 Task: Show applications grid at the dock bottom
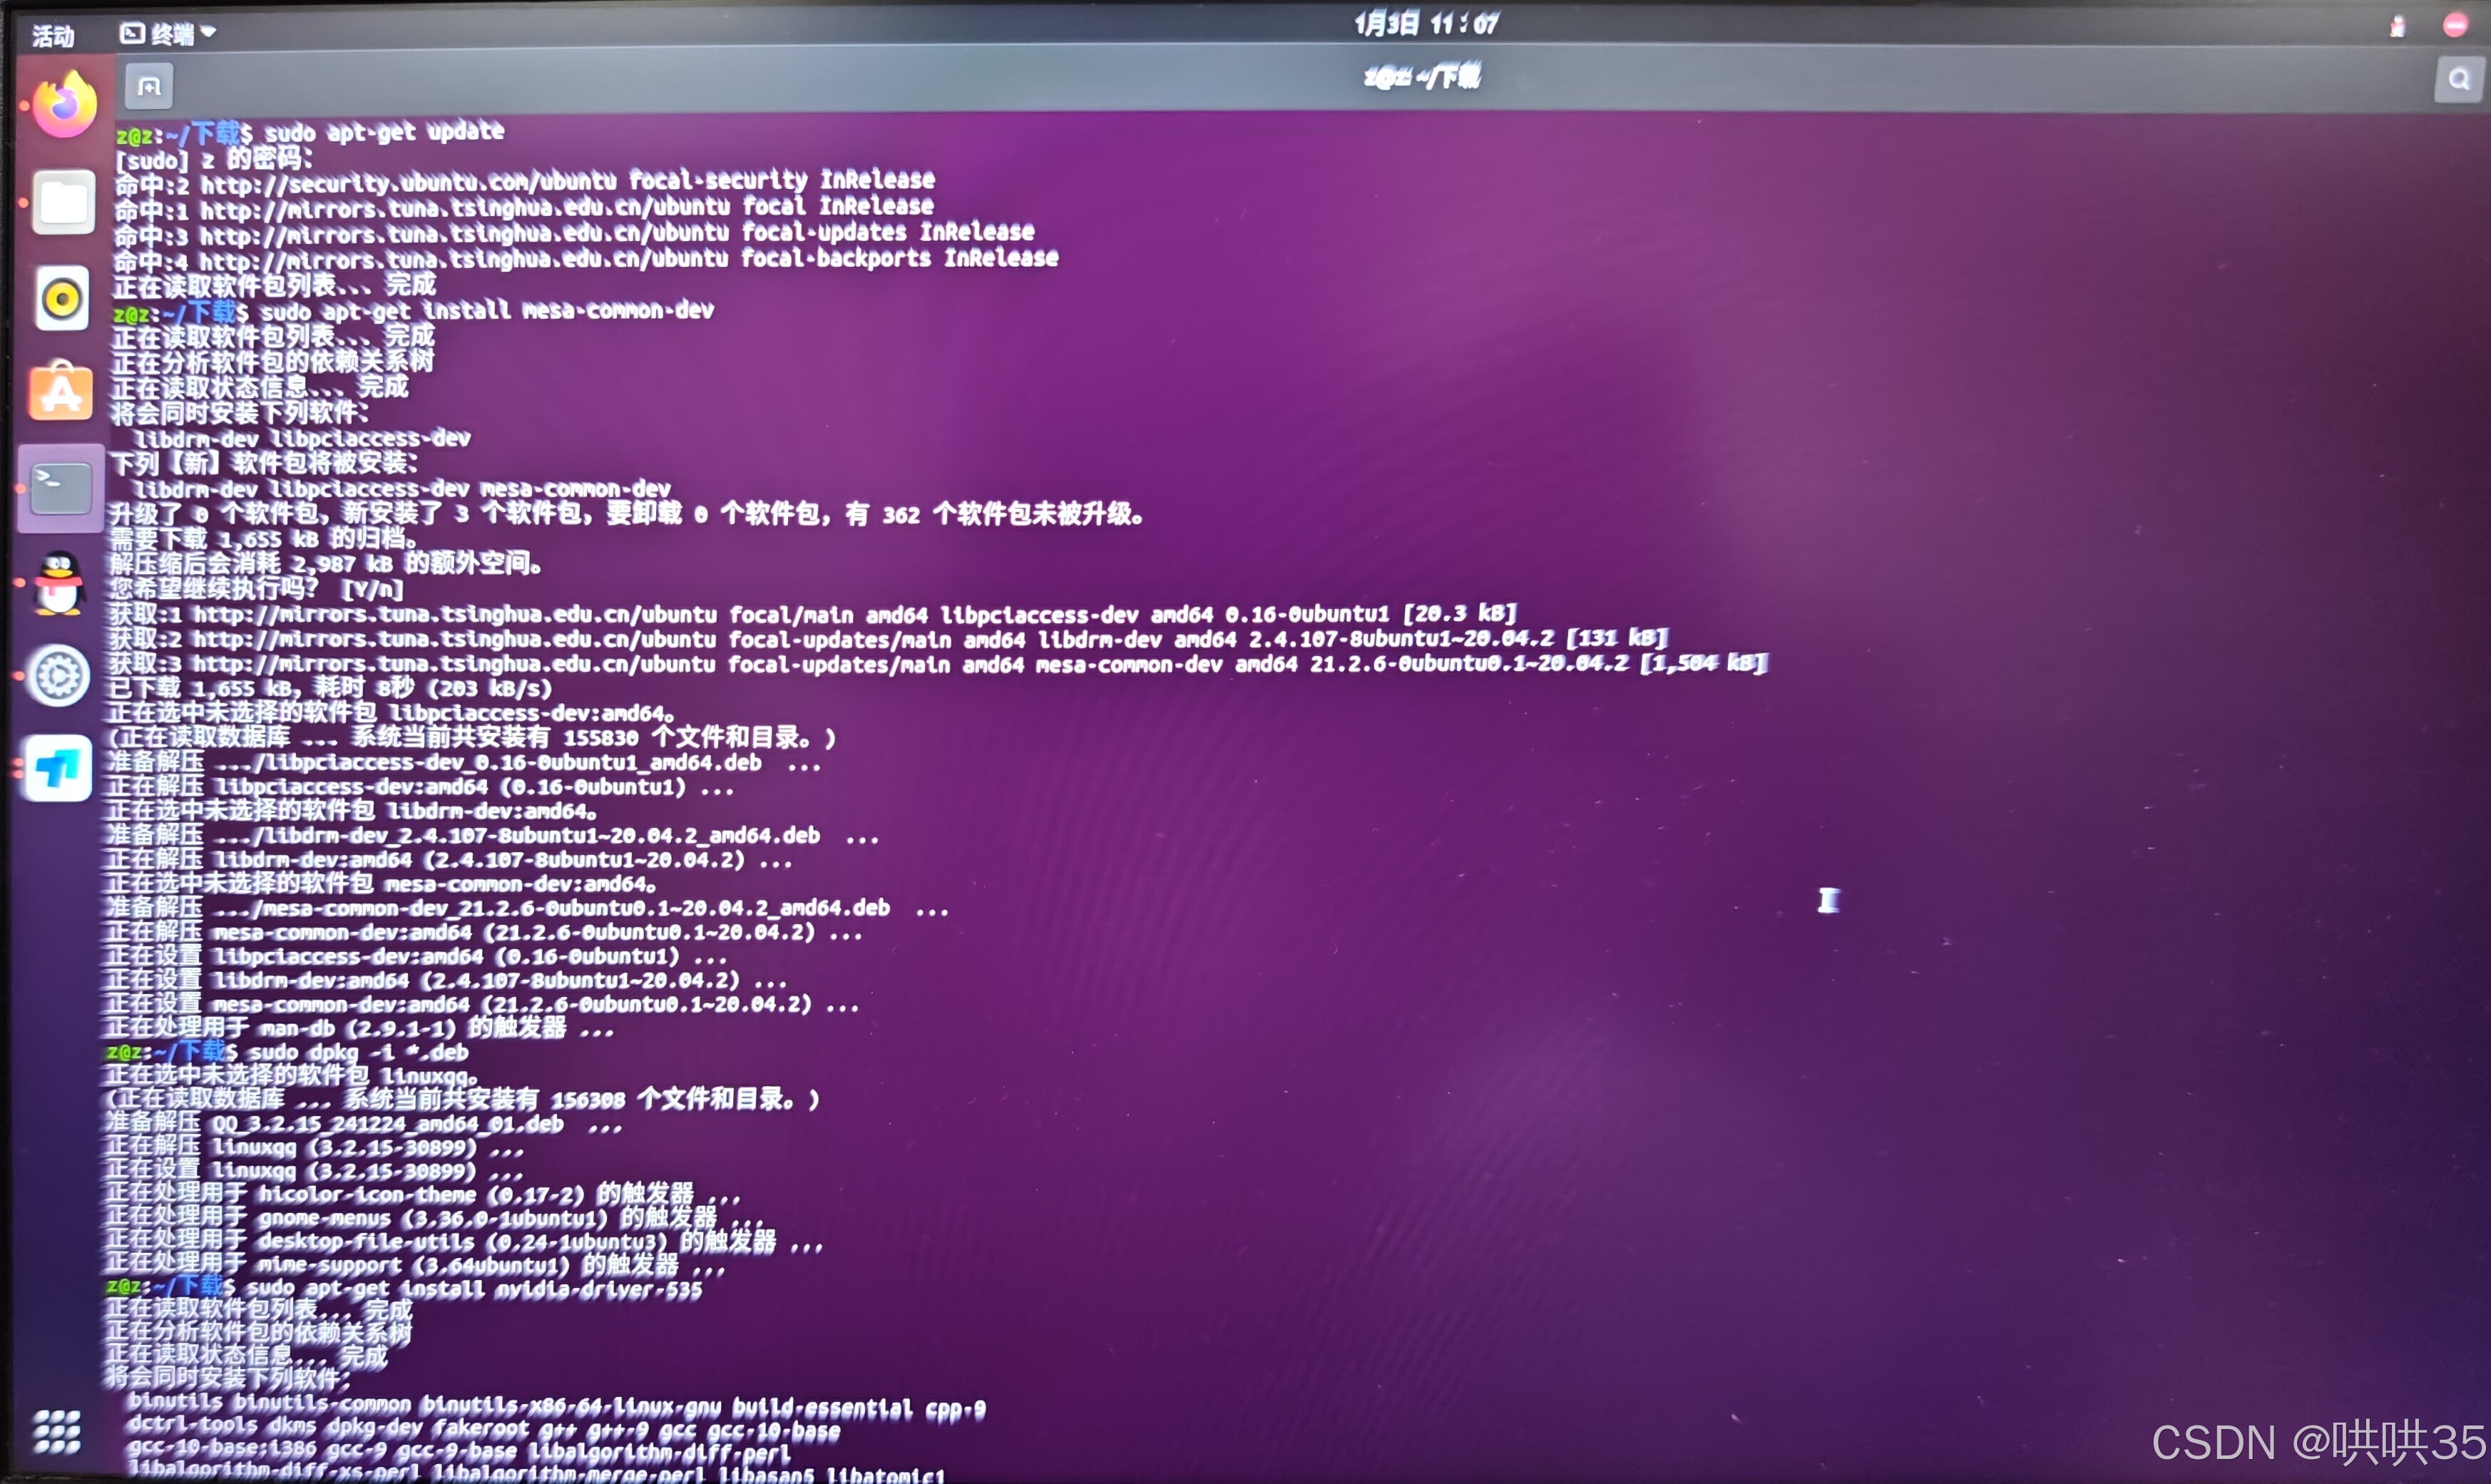(x=57, y=1431)
